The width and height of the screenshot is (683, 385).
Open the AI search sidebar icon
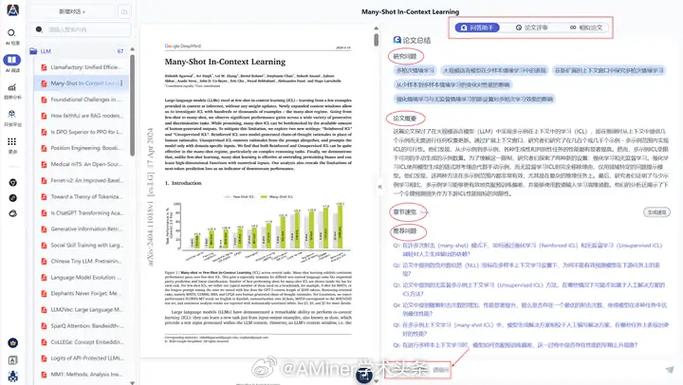pyautogui.click(x=12, y=33)
